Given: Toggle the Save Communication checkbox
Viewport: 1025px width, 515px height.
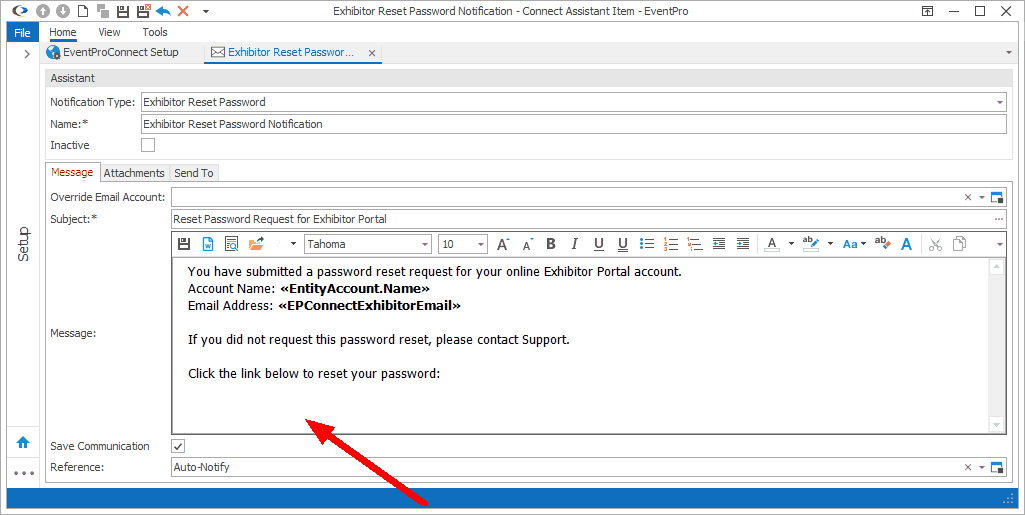Looking at the screenshot, I should tap(178, 446).
